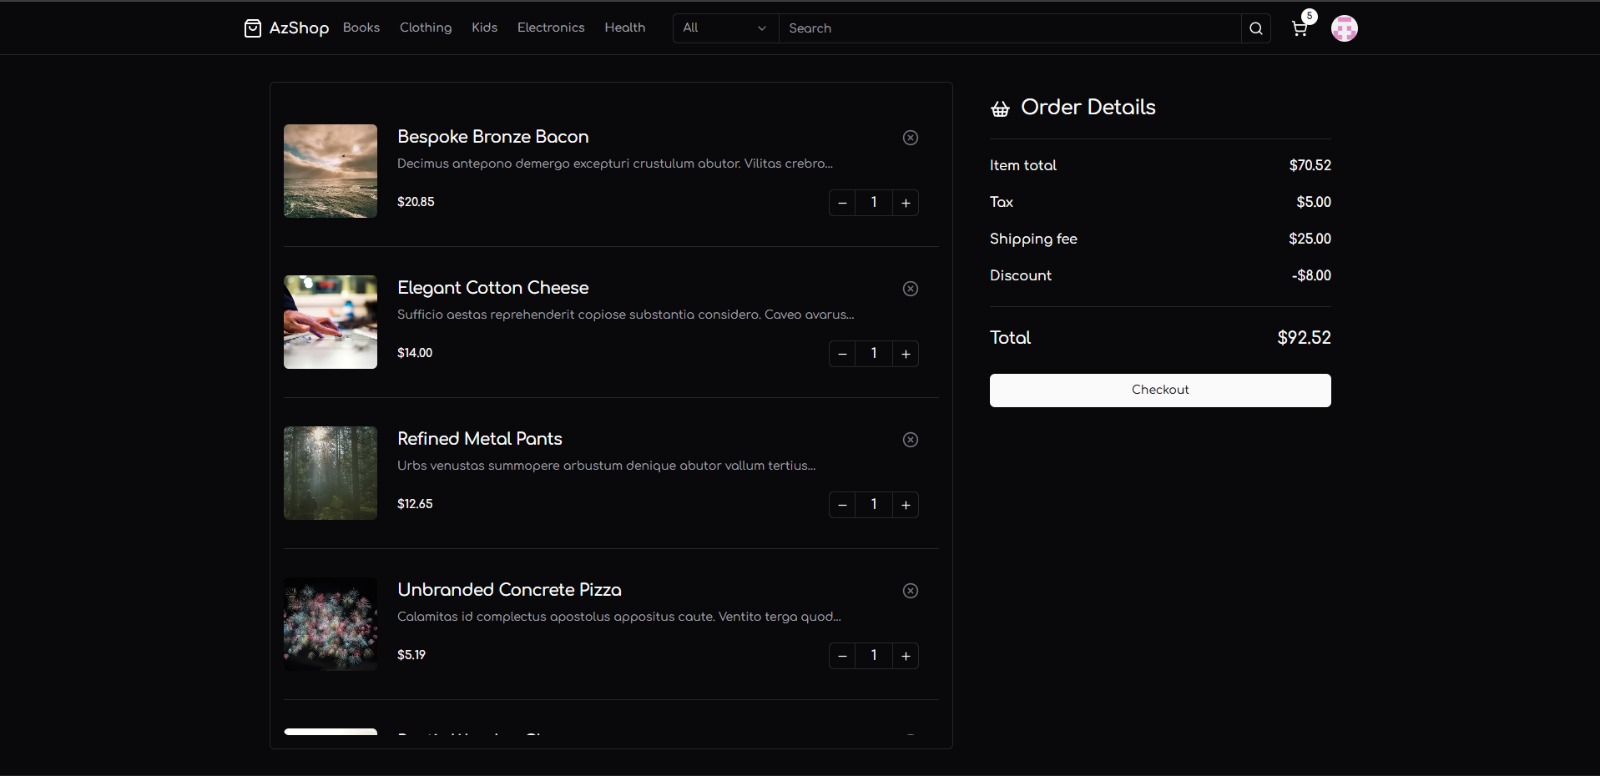Click the quantity value for Bespoke Bronze Bacon

point(874,203)
